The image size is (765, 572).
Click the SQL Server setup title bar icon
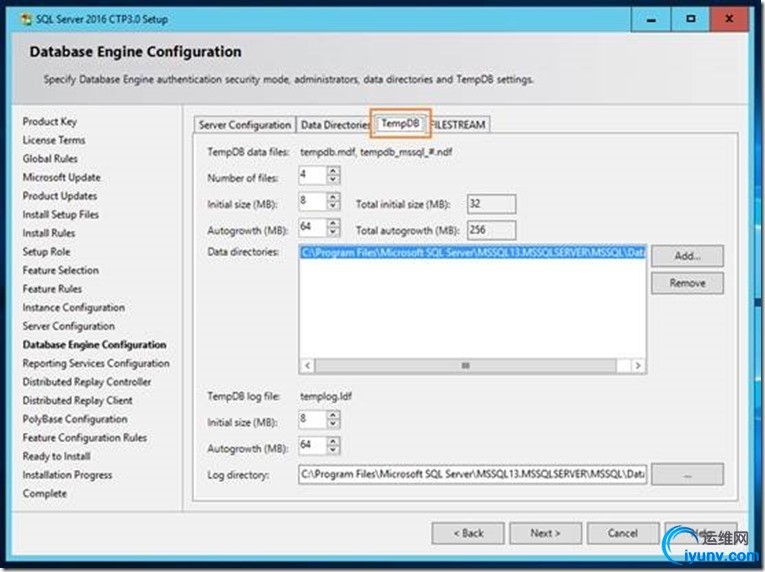(x=25, y=19)
